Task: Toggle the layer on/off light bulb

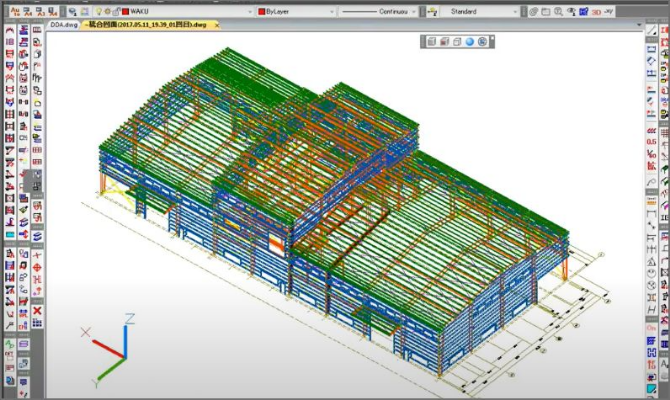Action: [99, 12]
